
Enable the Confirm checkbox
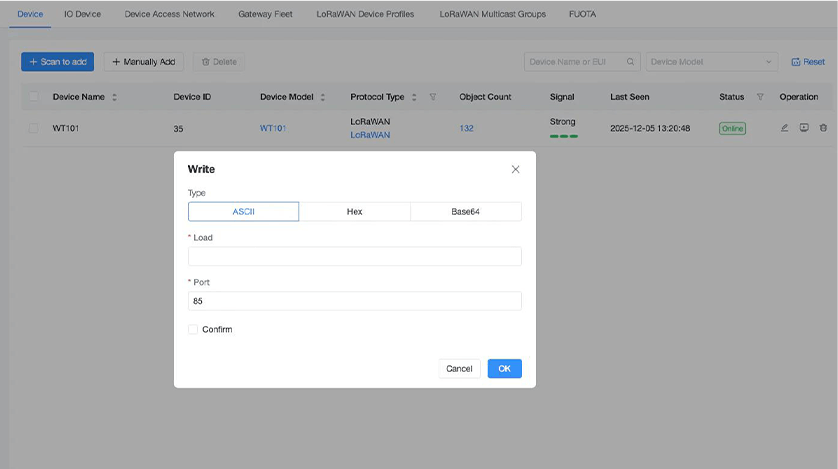click(x=193, y=329)
